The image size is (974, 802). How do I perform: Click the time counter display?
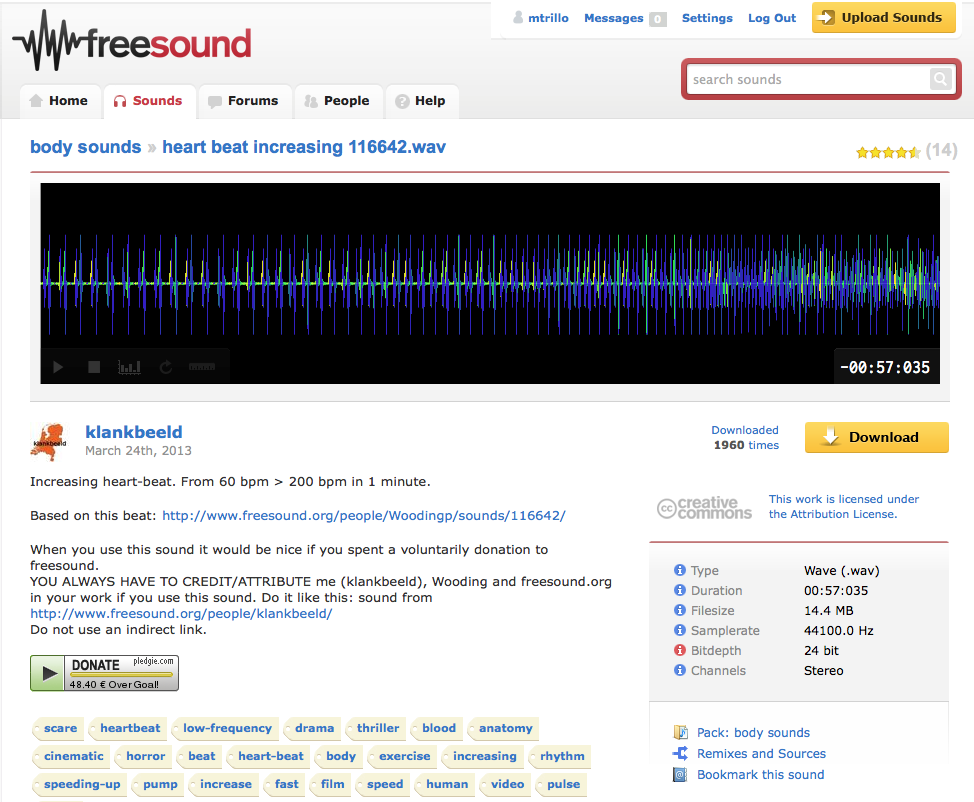(885, 367)
